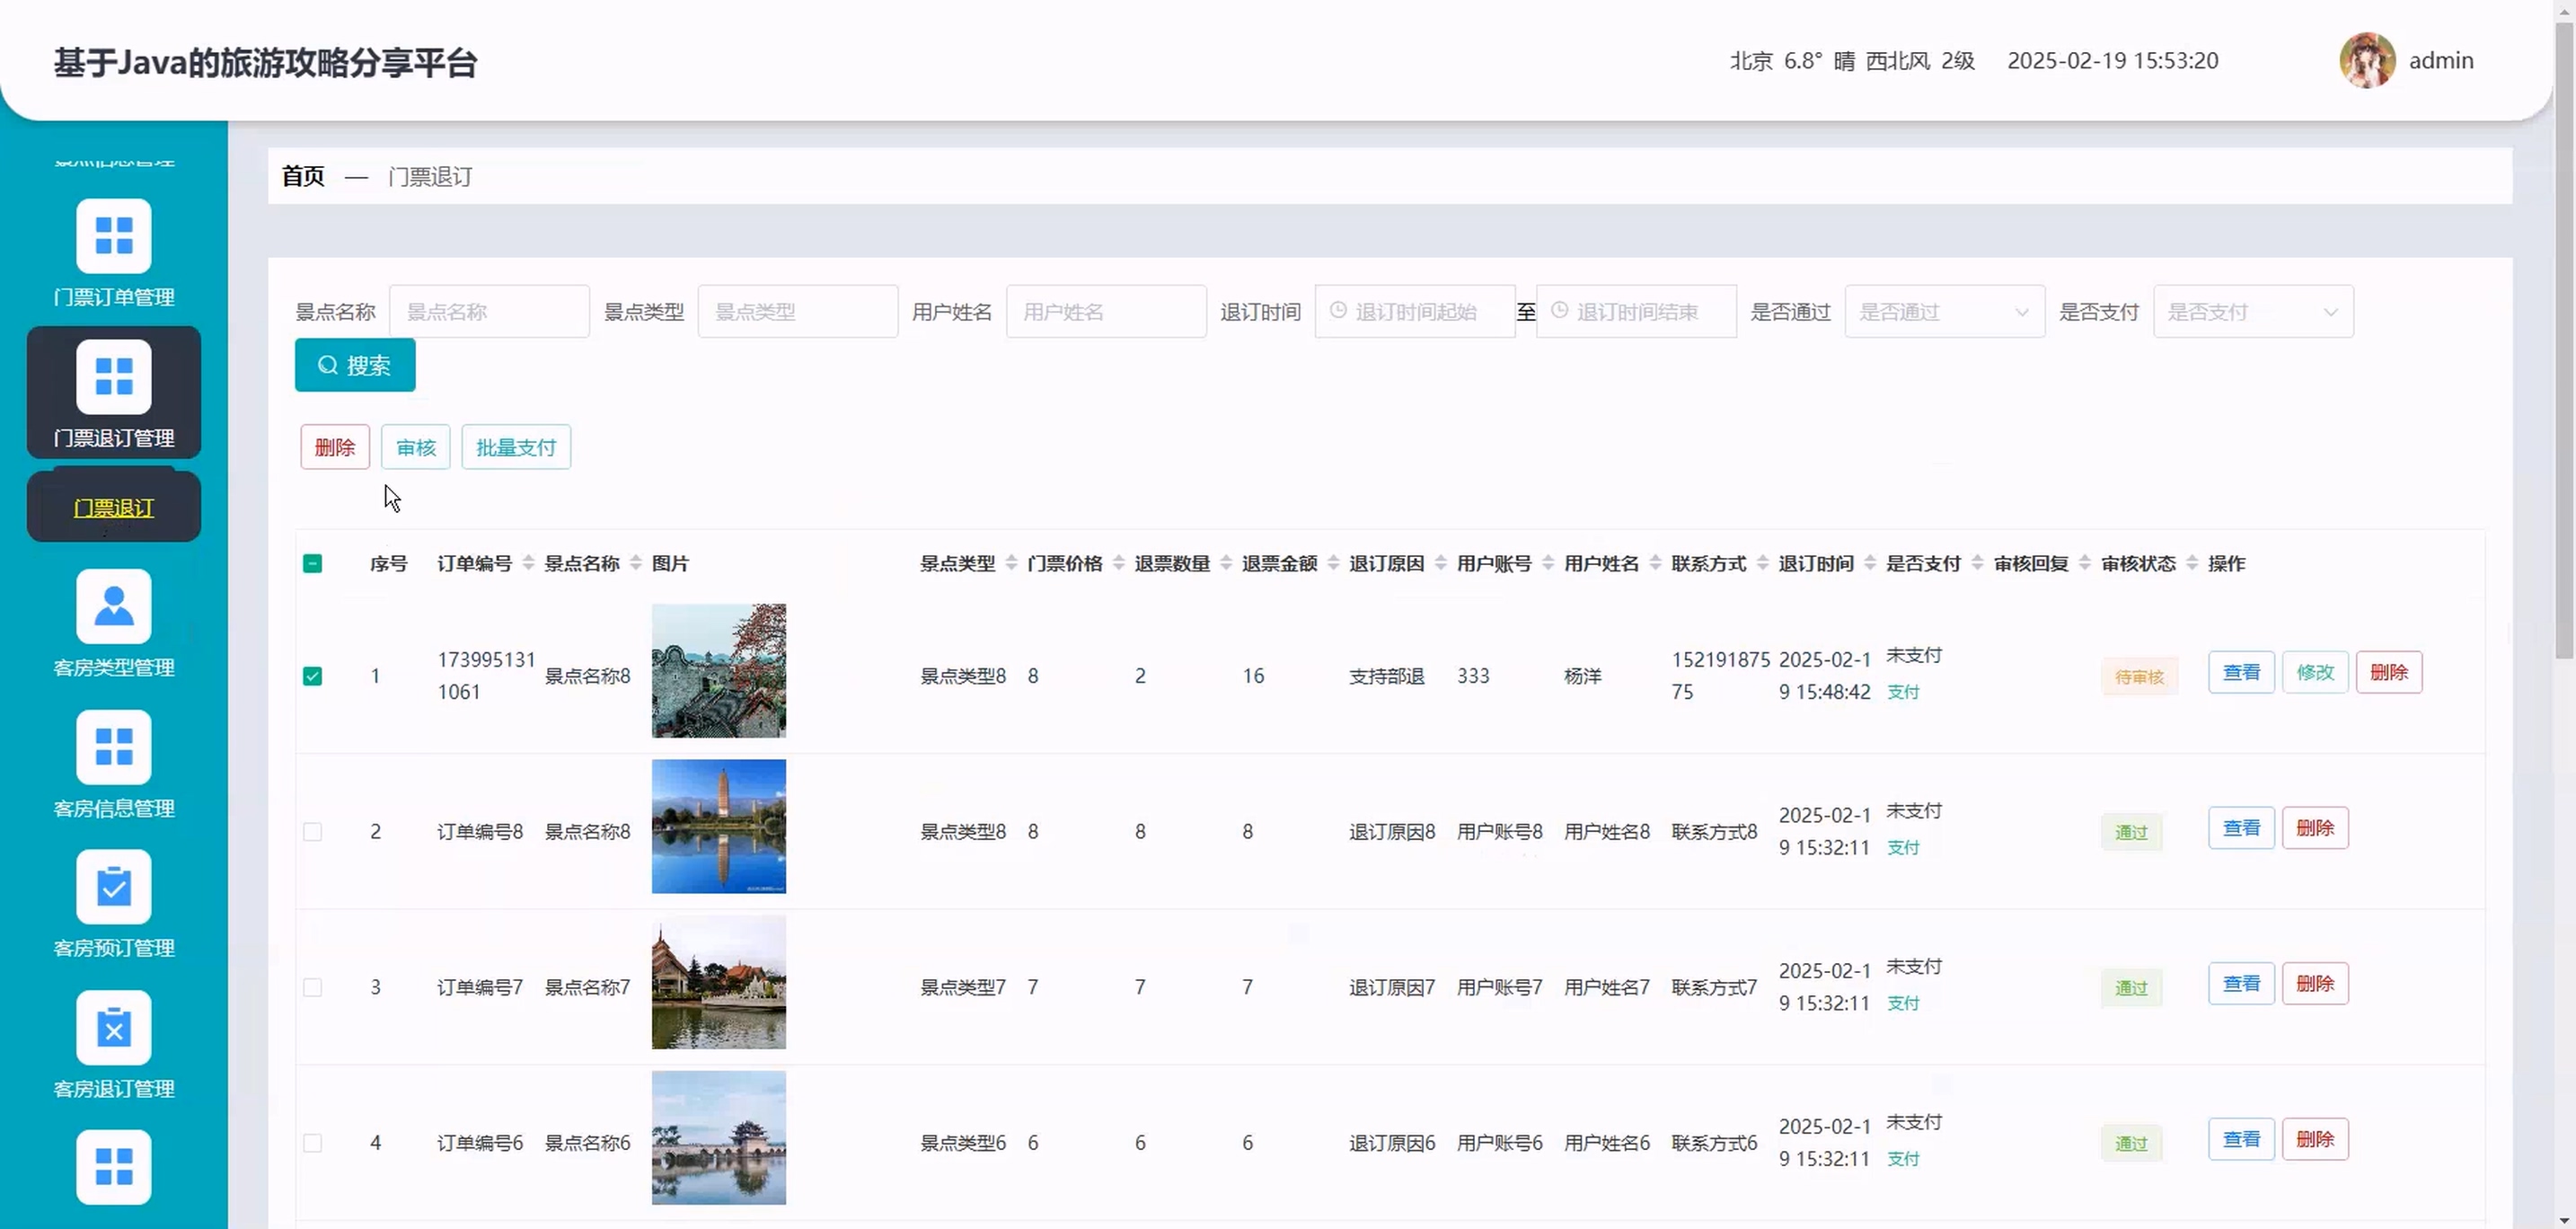
Task: Open 客房信息管理 grid icon
Action: pyautogui.click(x=114, y=747)
